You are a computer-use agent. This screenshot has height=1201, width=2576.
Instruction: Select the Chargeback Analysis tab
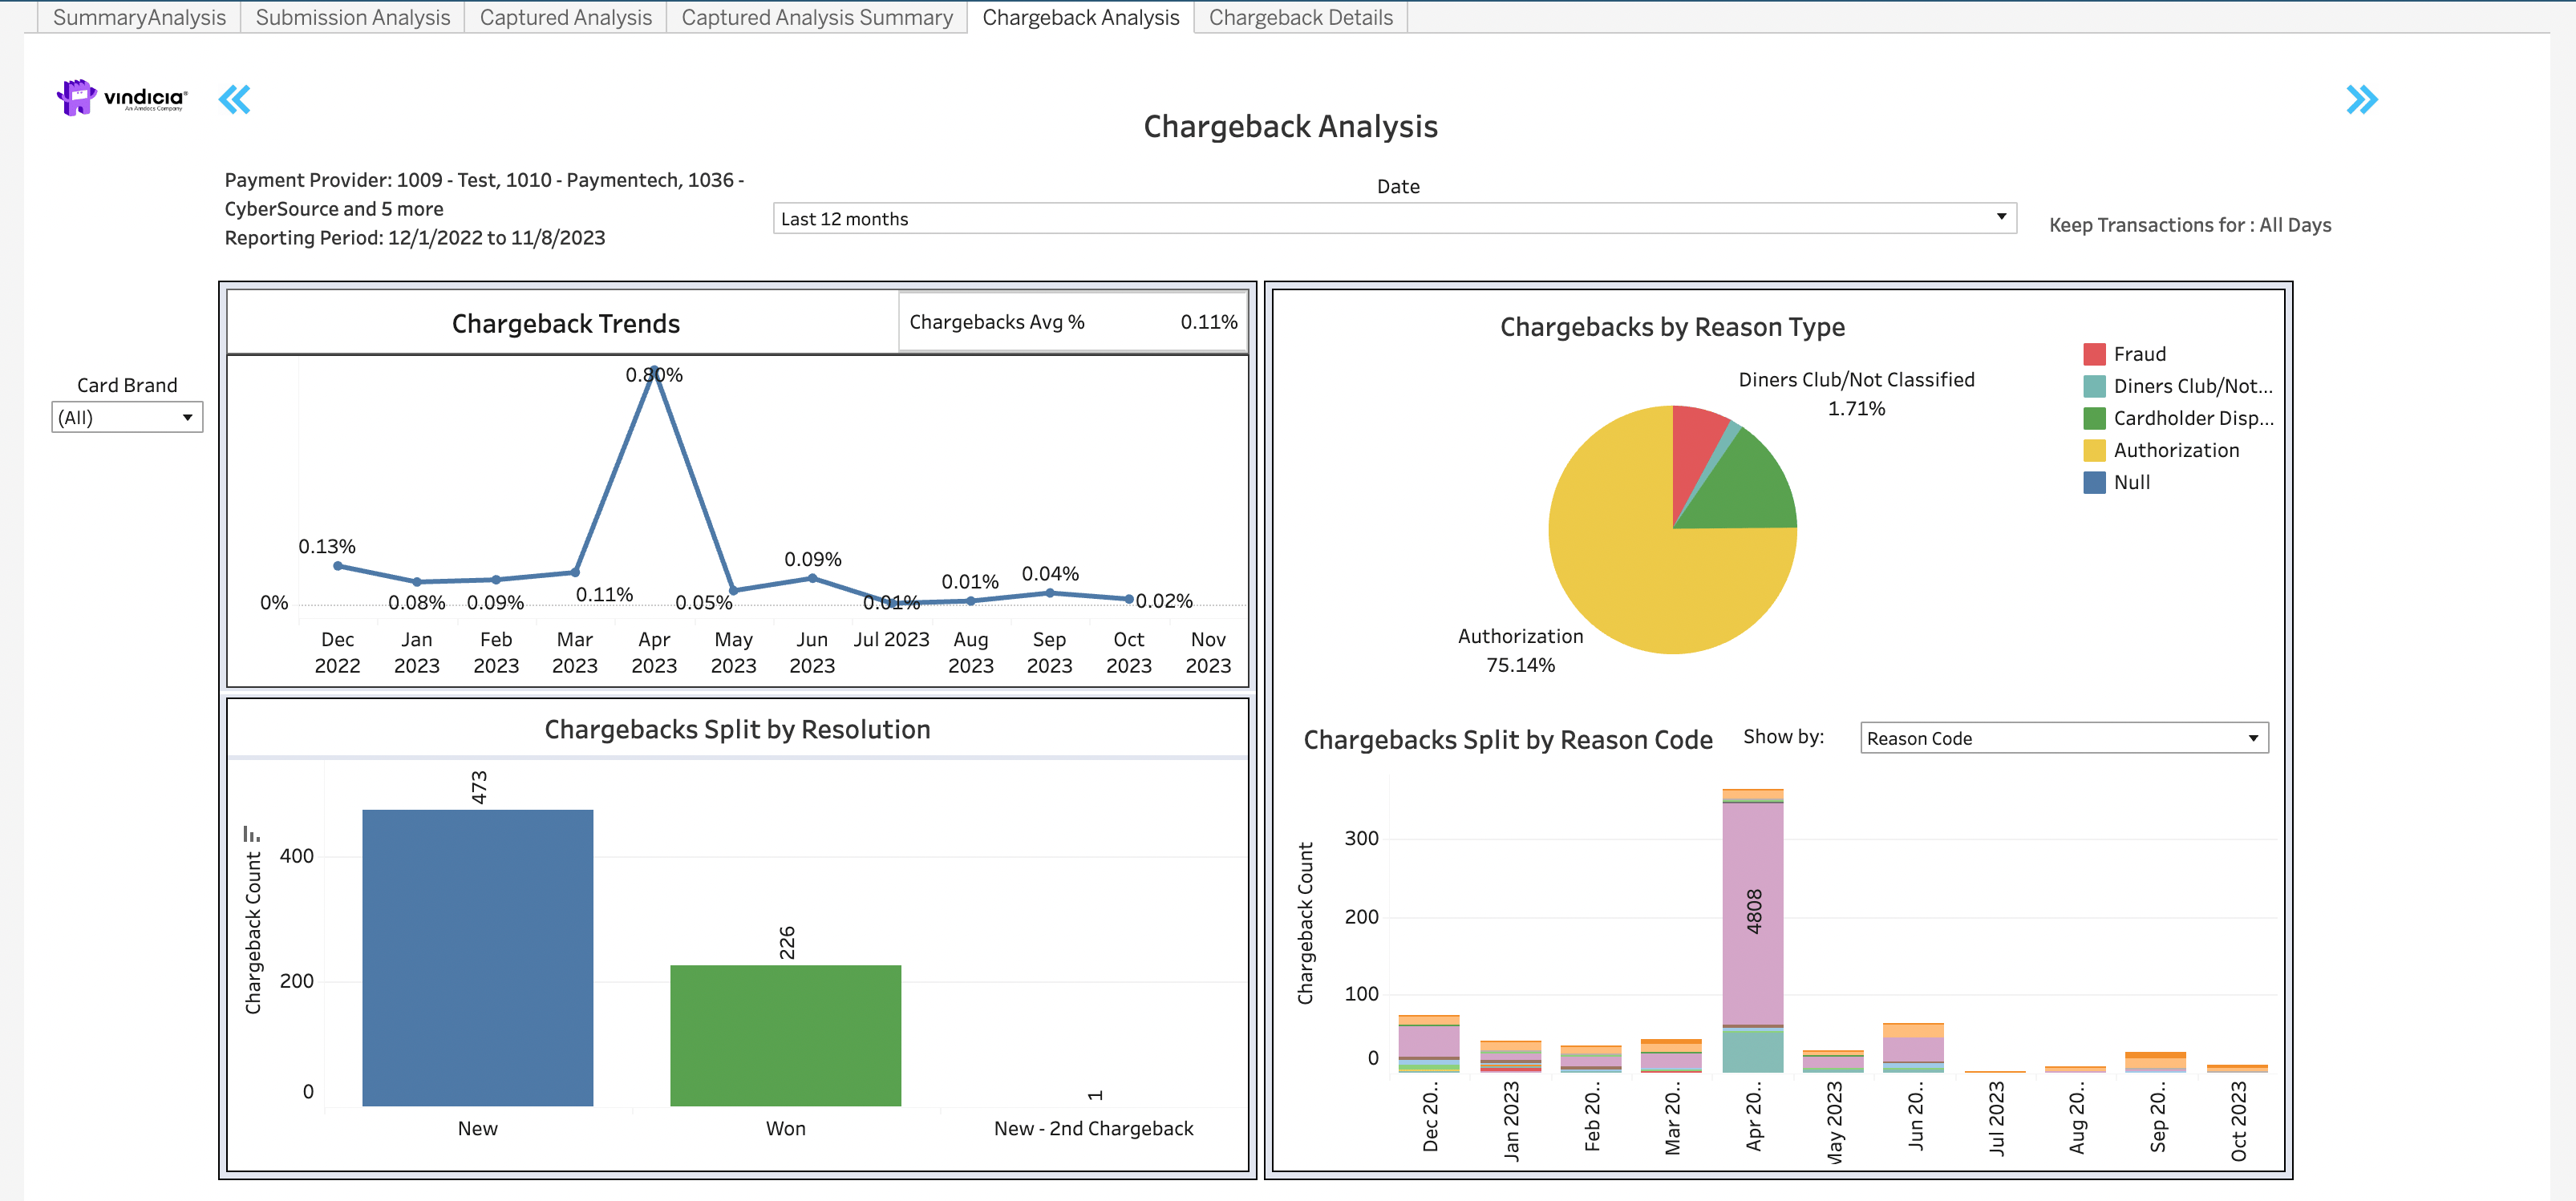click(1081, 17)
